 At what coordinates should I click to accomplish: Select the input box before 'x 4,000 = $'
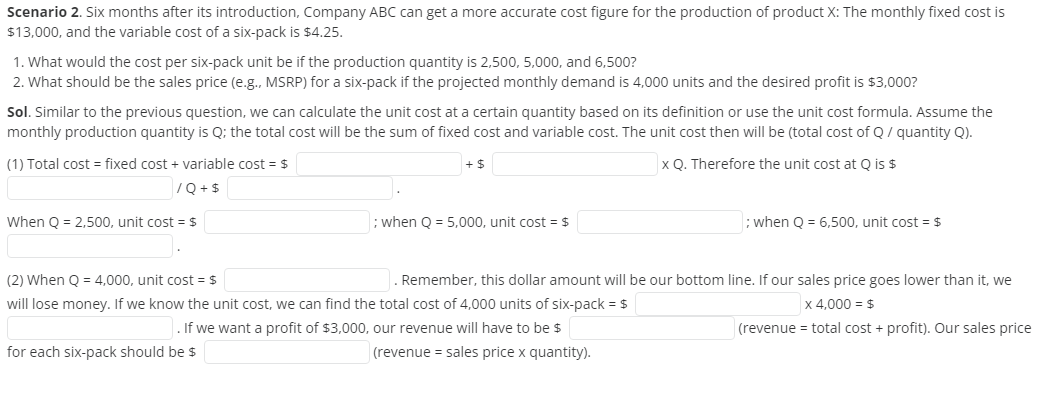(x=718, y=304)
